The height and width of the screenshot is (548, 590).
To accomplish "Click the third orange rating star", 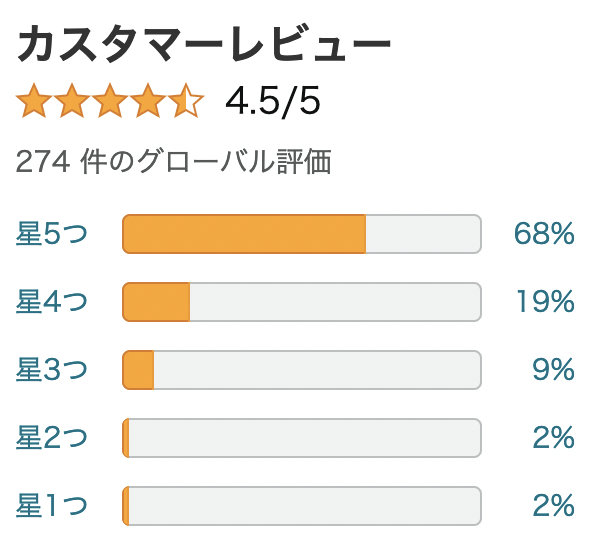I will pos(110,100).
